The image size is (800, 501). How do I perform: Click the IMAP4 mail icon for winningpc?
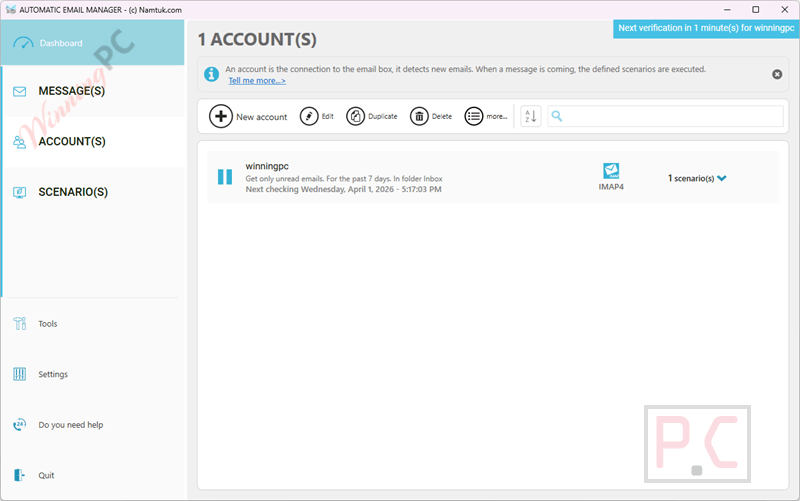coord(611,171)
